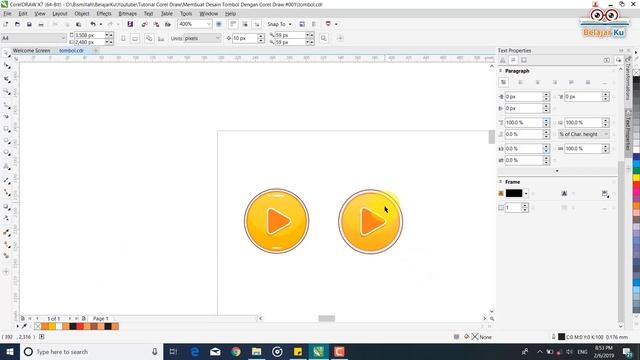Image resolution: width=640 pixels, height=360 pixels.
Task: Select the Rectangle tool in the toolbox
Action: [6, 129]
